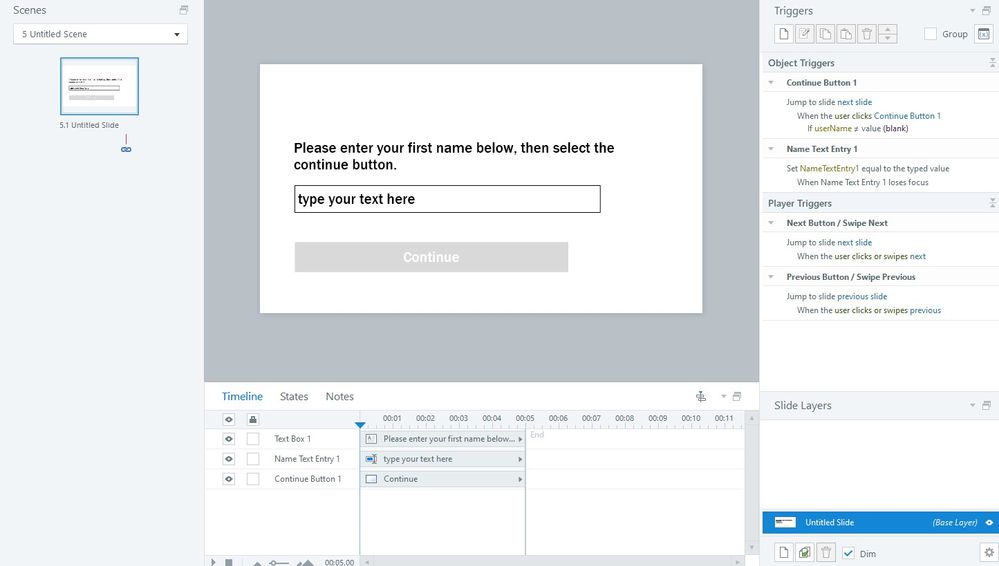The height and width of the screenshot is (566, 999).
Task: Click the blue timeline playhead marker
Action: (x=360, y=424)
